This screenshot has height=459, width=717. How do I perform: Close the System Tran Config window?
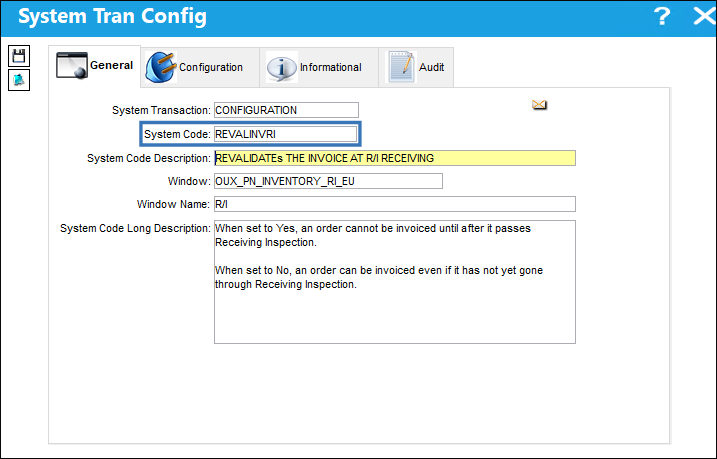[704, 16]
